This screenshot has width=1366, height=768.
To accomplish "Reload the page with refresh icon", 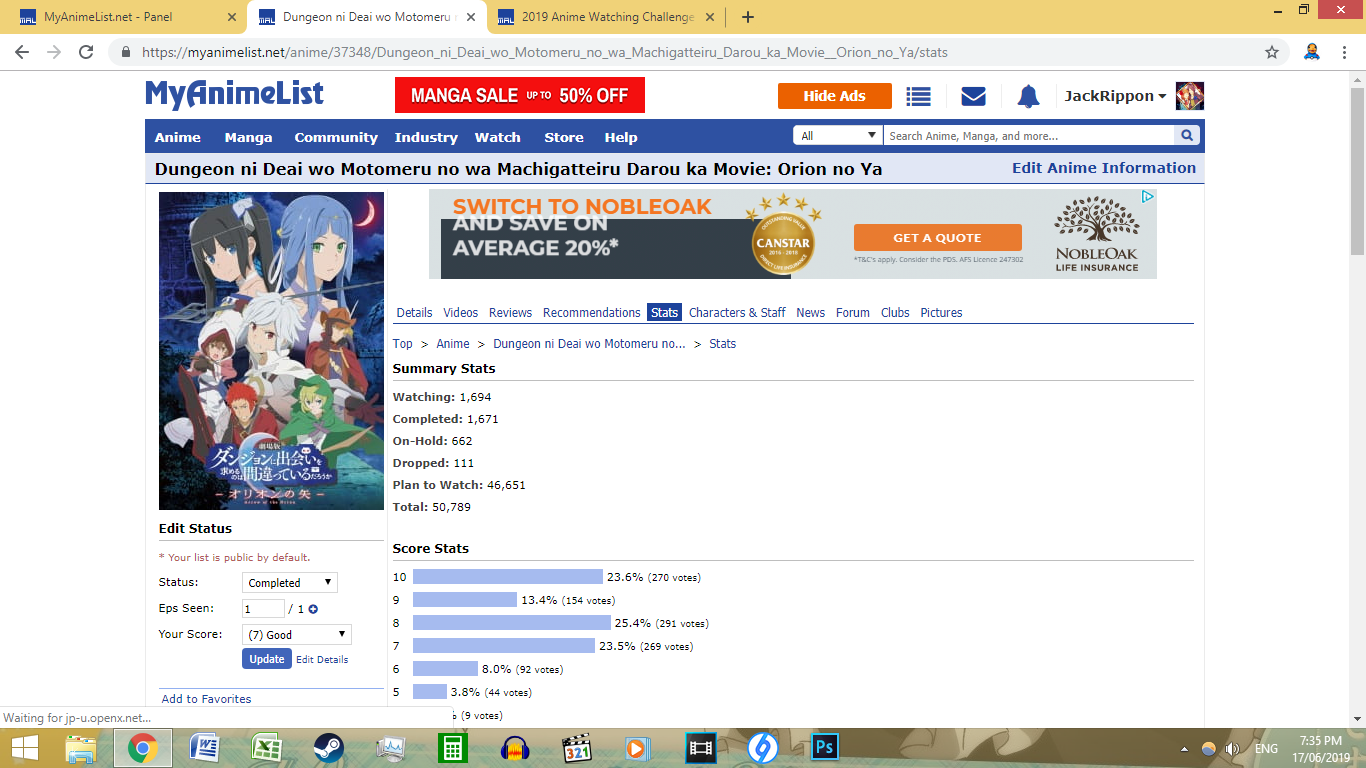I will pyautogui.click(x=86, y=52).
